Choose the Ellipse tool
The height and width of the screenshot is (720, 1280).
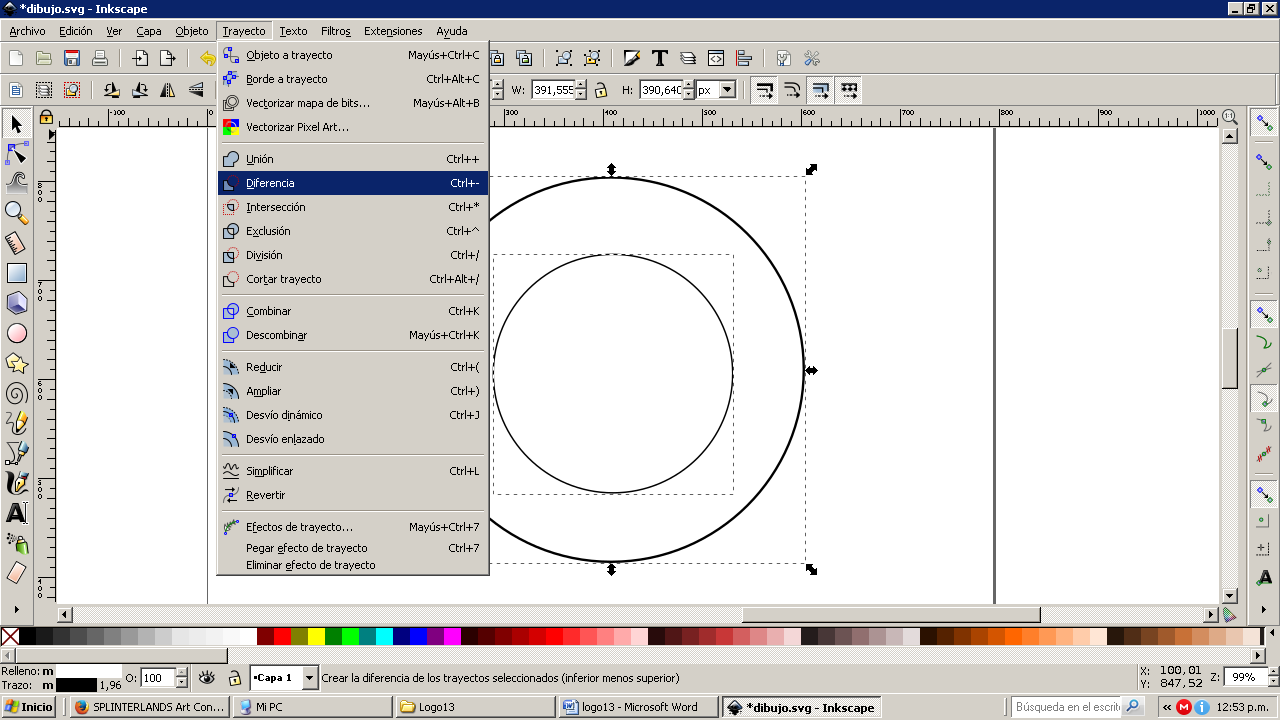pos(16,333)
